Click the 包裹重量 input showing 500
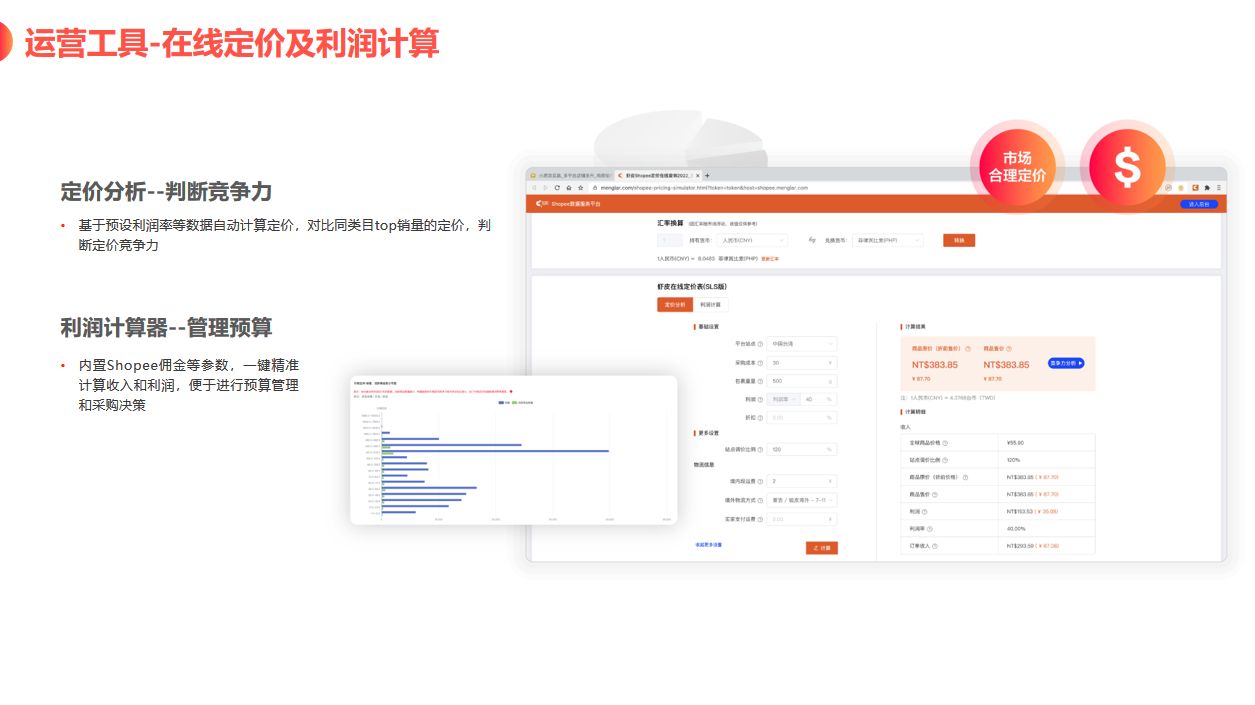 [x=803, y=381]
